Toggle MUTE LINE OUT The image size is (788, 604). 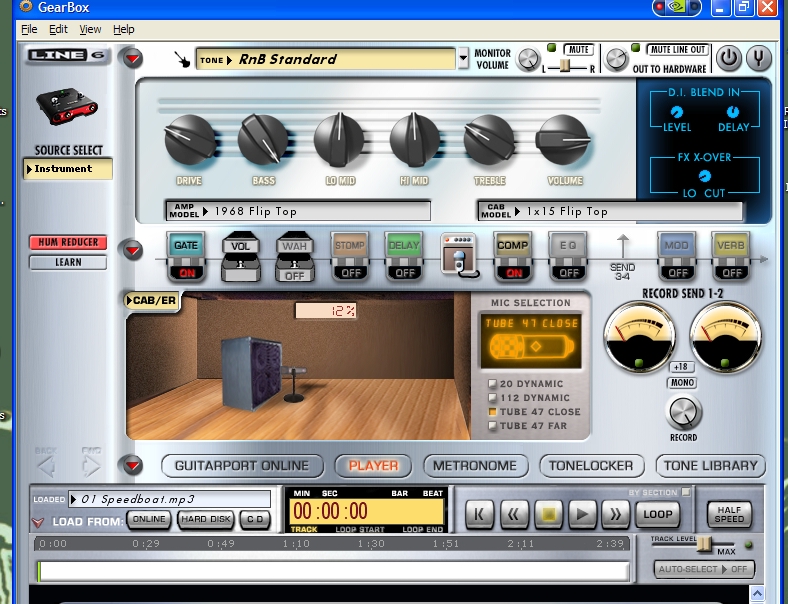click(677, 49)
